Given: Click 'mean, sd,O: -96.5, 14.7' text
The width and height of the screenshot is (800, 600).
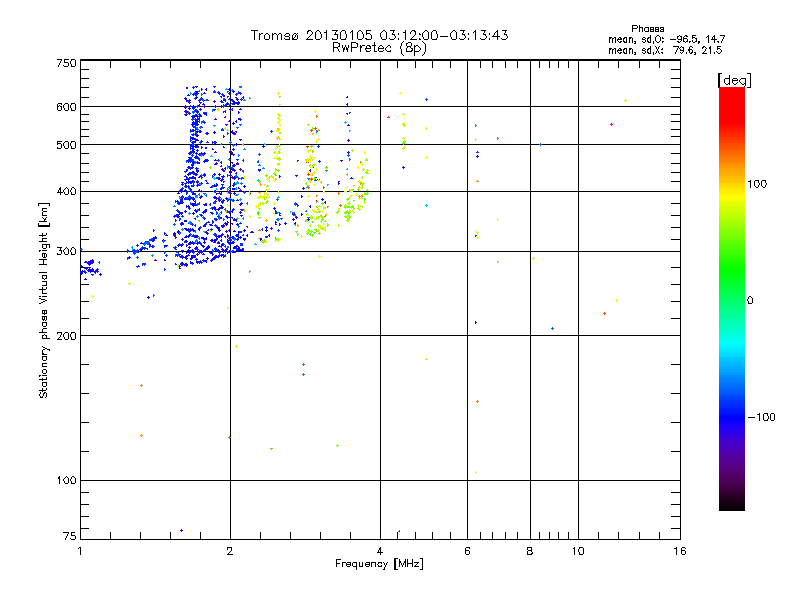Looking at the screenshot, I should [x=666, y=39].
